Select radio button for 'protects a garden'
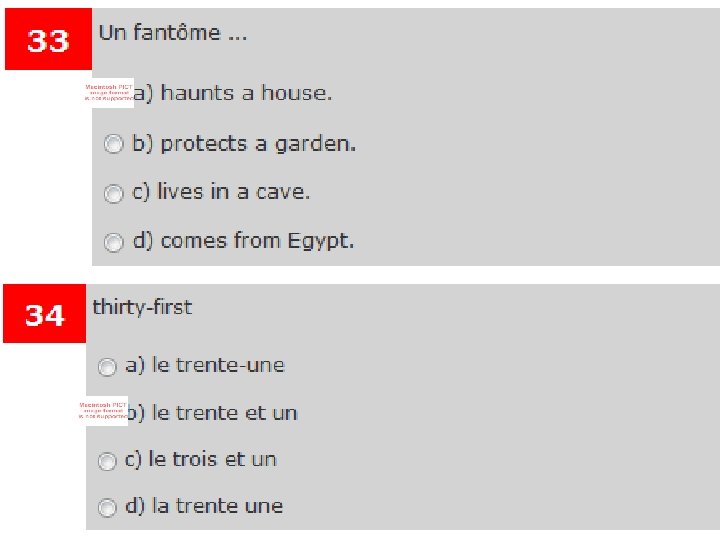The height and width of the screenshot is (540, 720). point(114,144)
